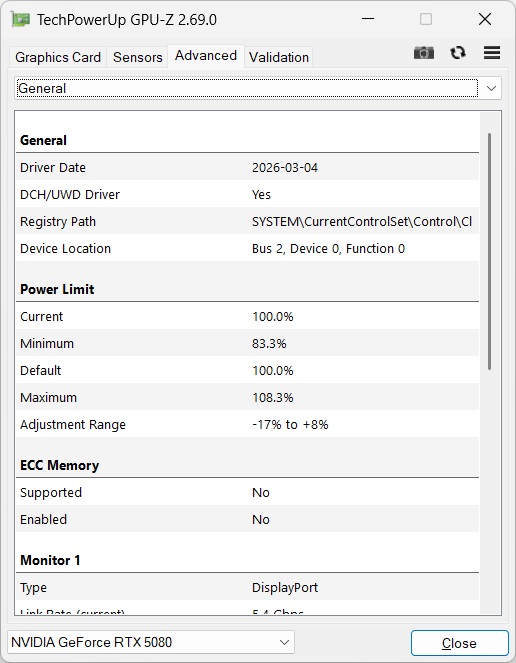
Task: Click the -17% to +8% value
Action: [290, 425]
